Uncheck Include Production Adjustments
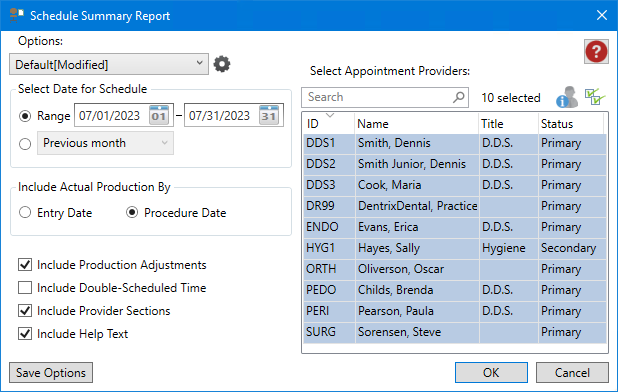 [x=25, y=265]
